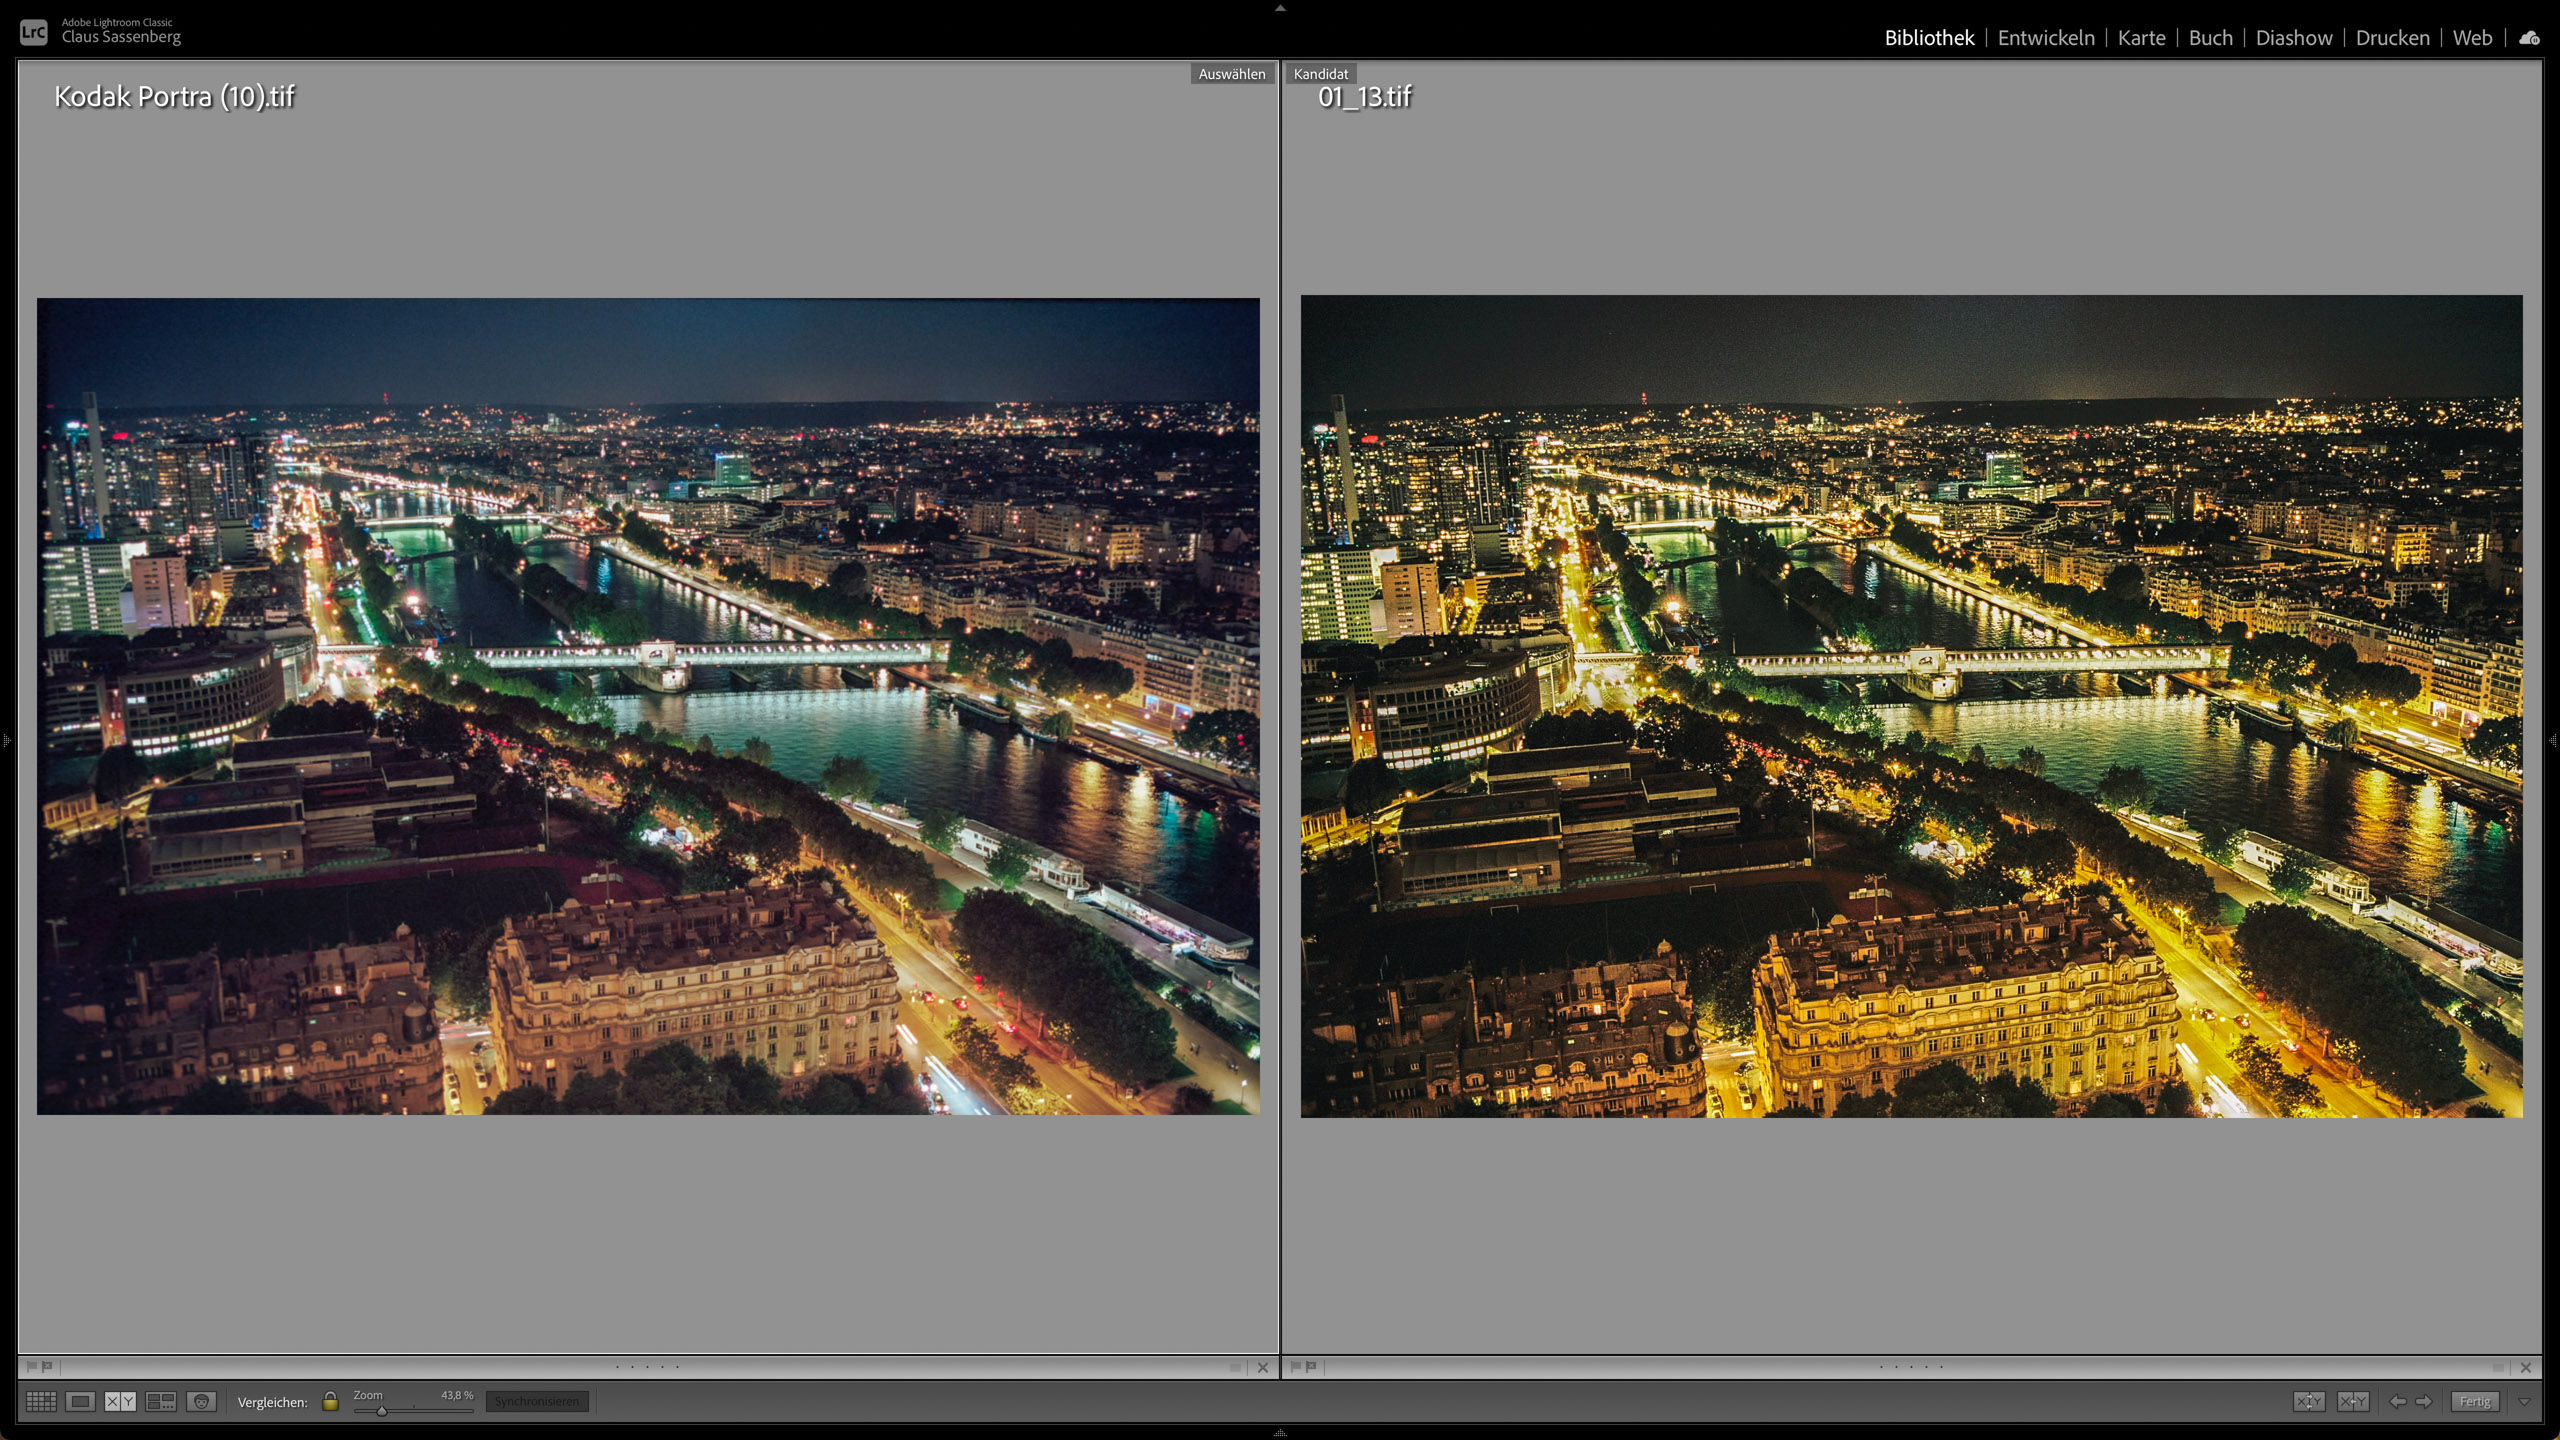The height and width of the screenshot is (1440, 2560).
Task: Select next photo with right arrow
Action: [2423, 1401]
